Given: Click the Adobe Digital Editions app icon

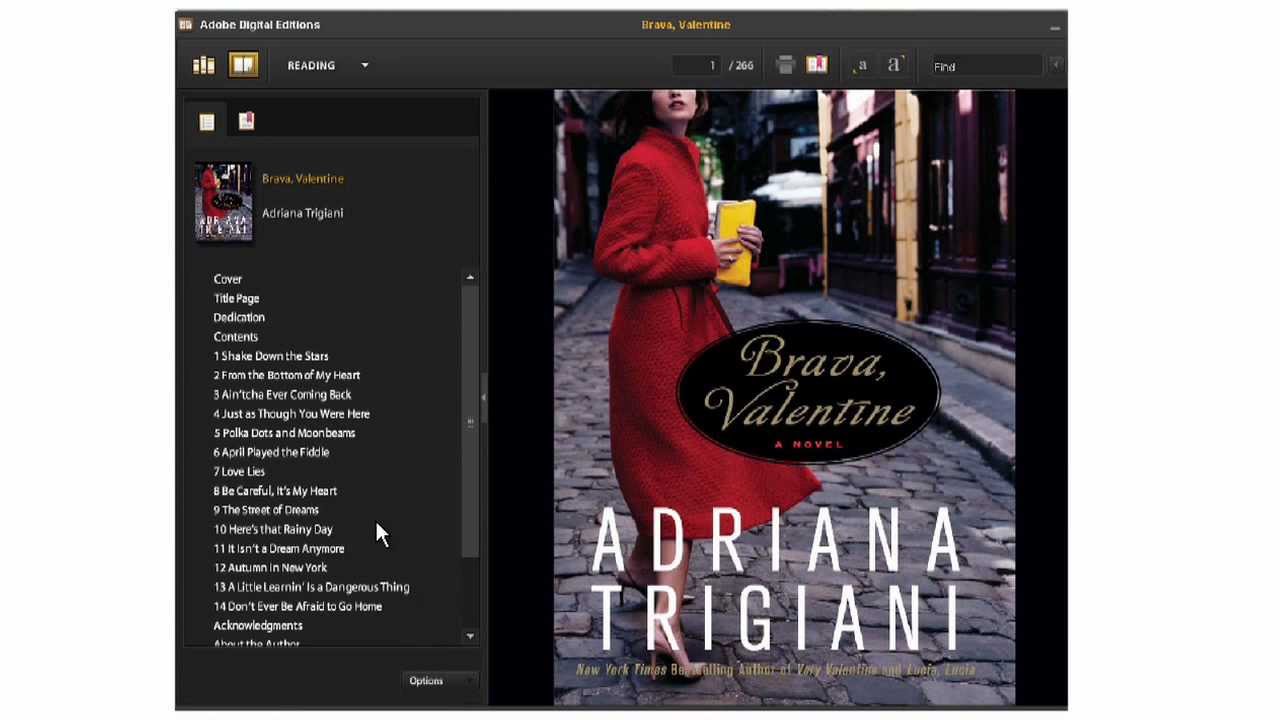Looking at the screenshot, I should click(x=186, y=24).
